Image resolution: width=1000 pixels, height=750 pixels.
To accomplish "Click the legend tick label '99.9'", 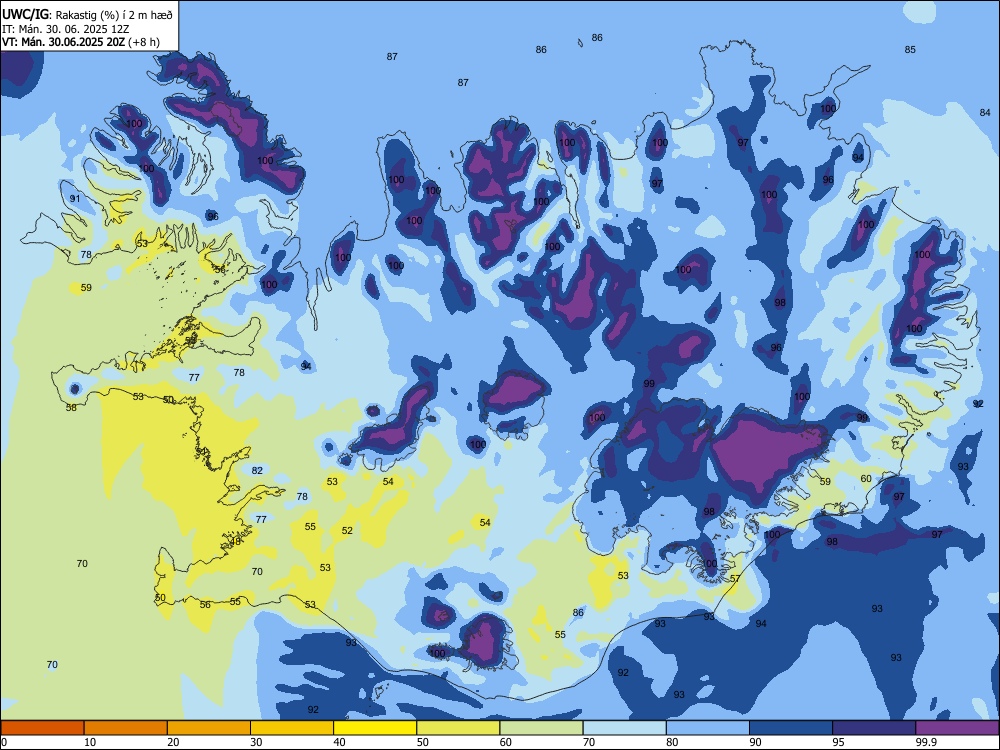I will [x=925, y=742].
